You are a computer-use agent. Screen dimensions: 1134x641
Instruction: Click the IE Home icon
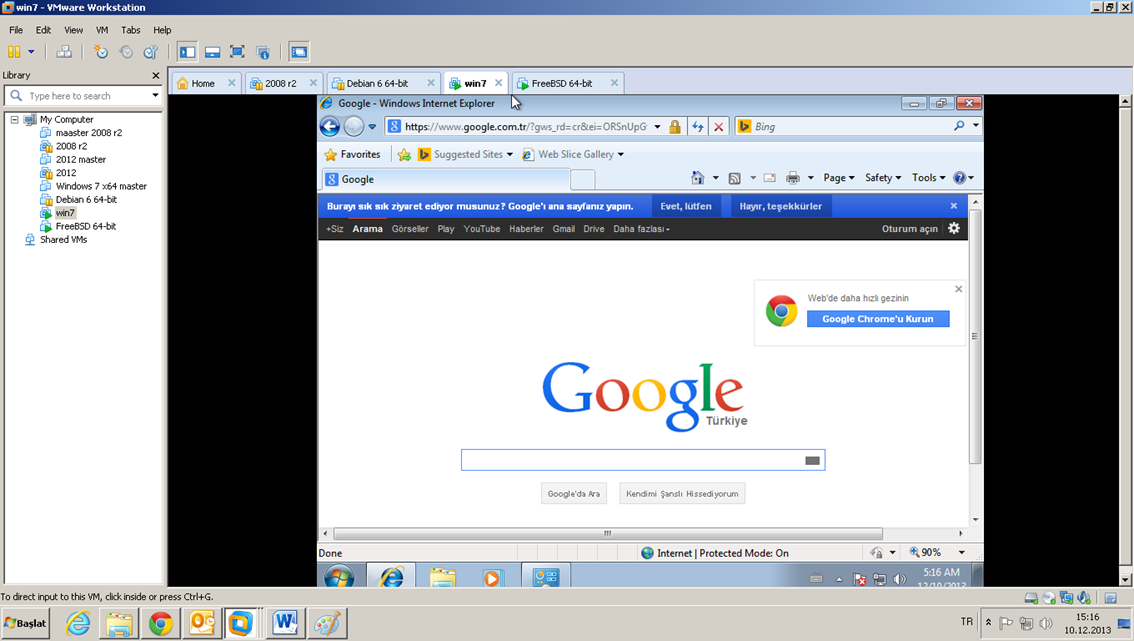[697, 178]
